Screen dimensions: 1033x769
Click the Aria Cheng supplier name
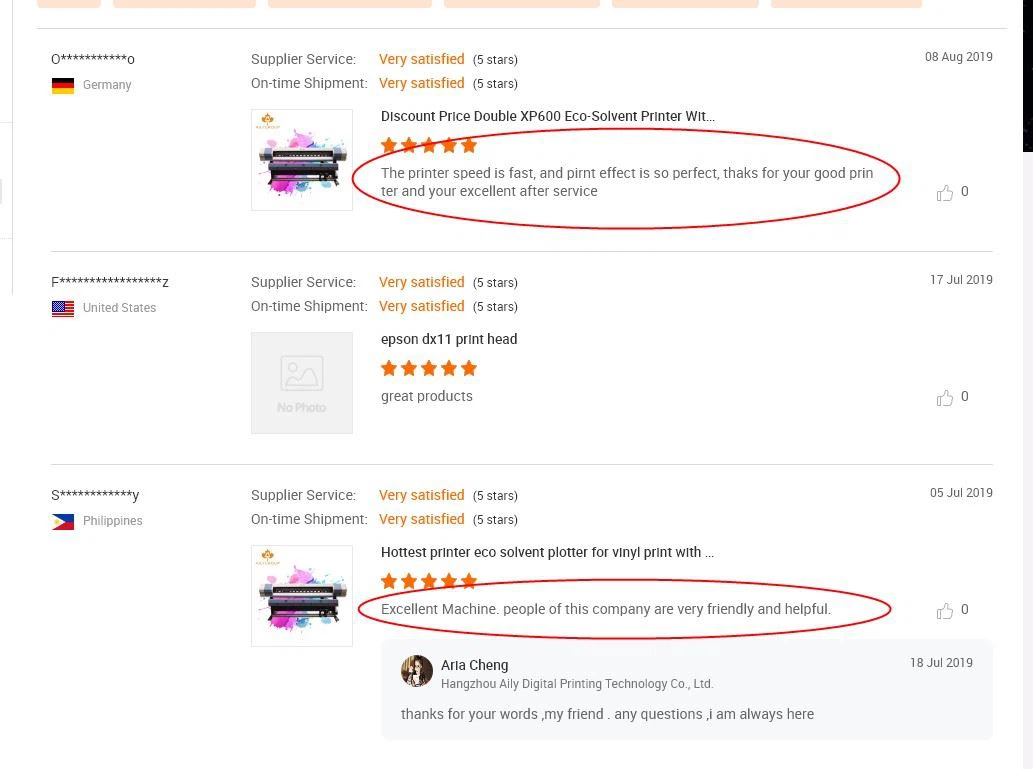coord(475,666)
